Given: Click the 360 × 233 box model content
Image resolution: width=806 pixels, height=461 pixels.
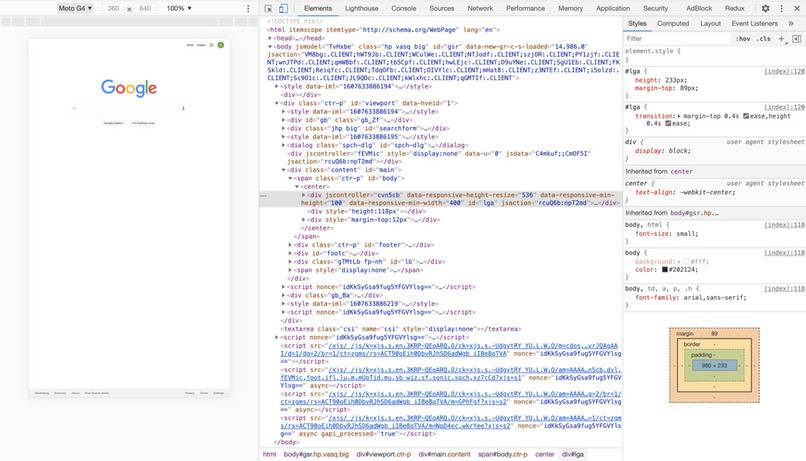Looking at the screenshot, I should [714, 365].
